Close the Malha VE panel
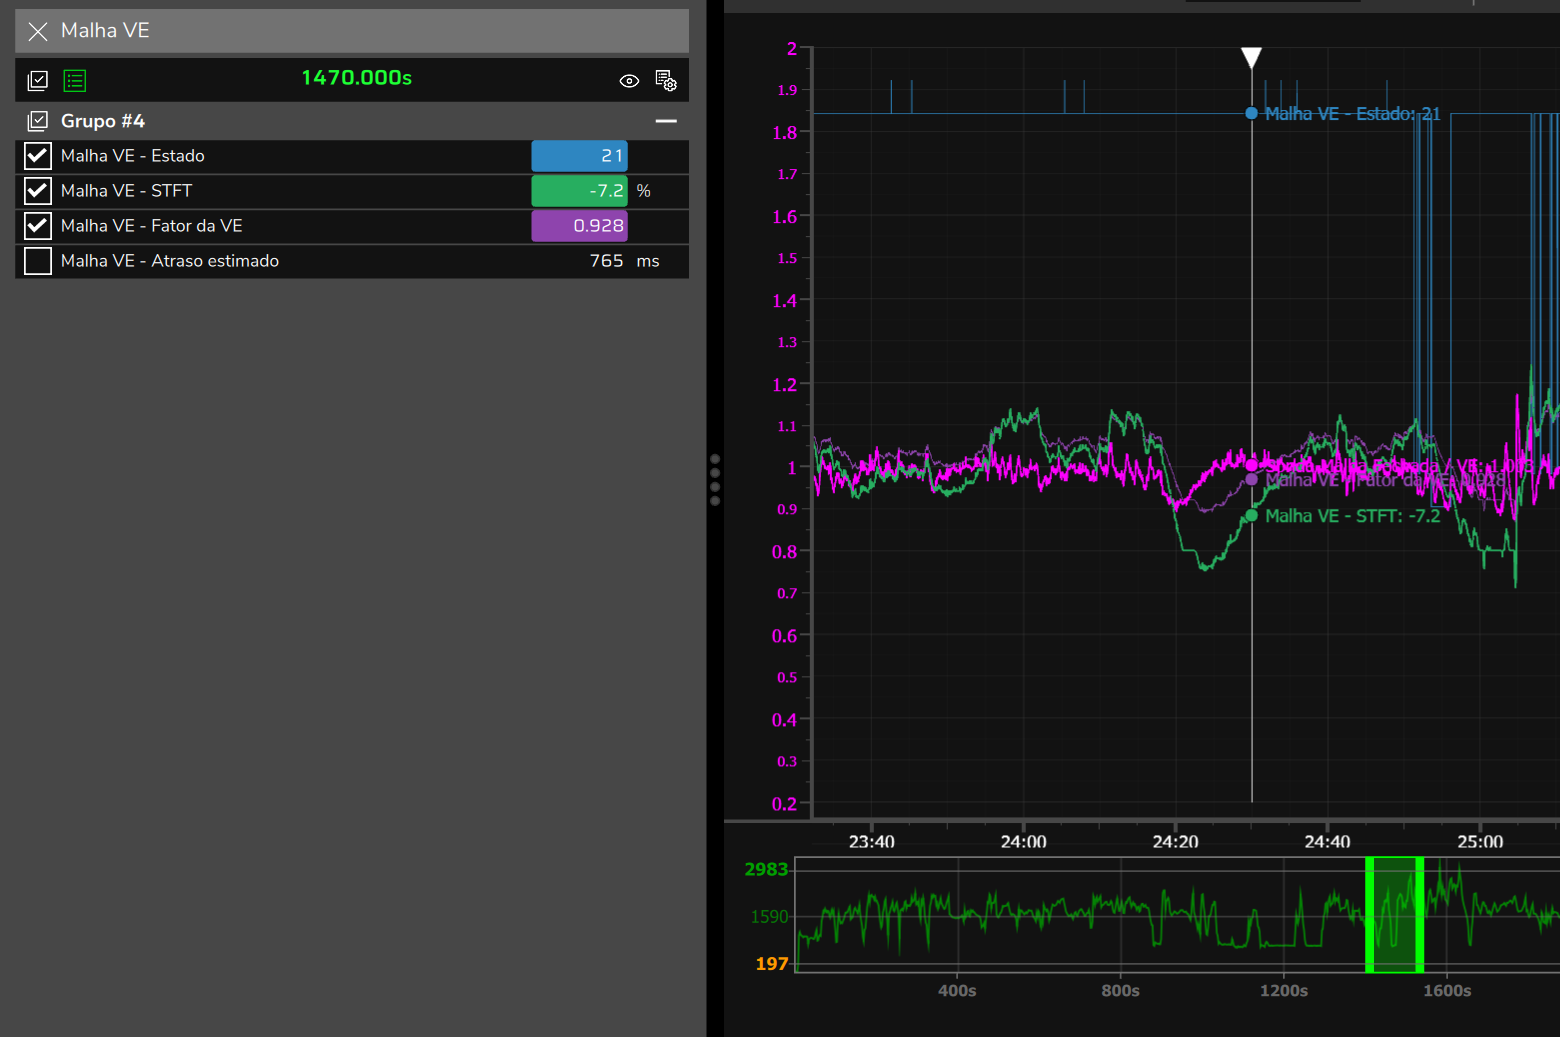Viewport: 1560px width, 1037px height. click(x=38, y=31)
